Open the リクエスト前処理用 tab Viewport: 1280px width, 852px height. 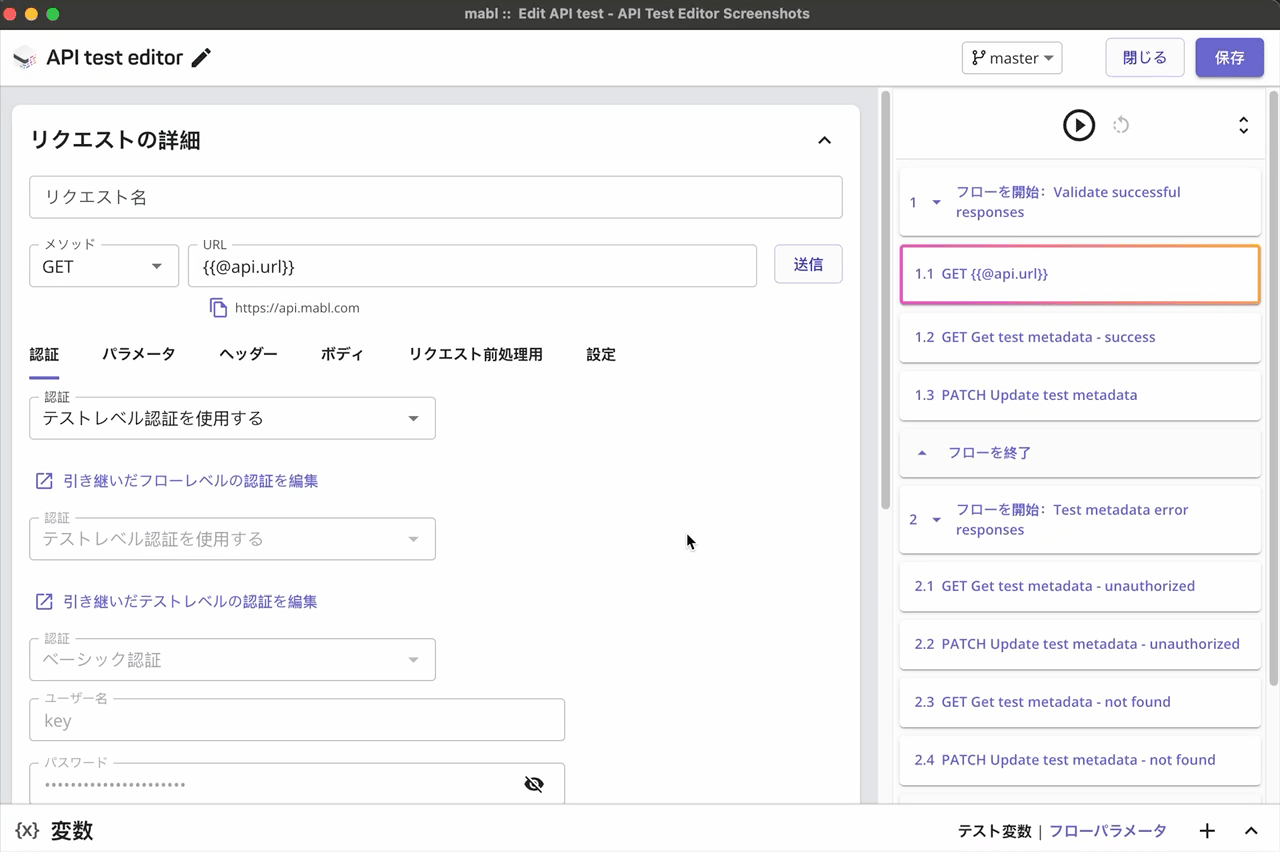475,354
